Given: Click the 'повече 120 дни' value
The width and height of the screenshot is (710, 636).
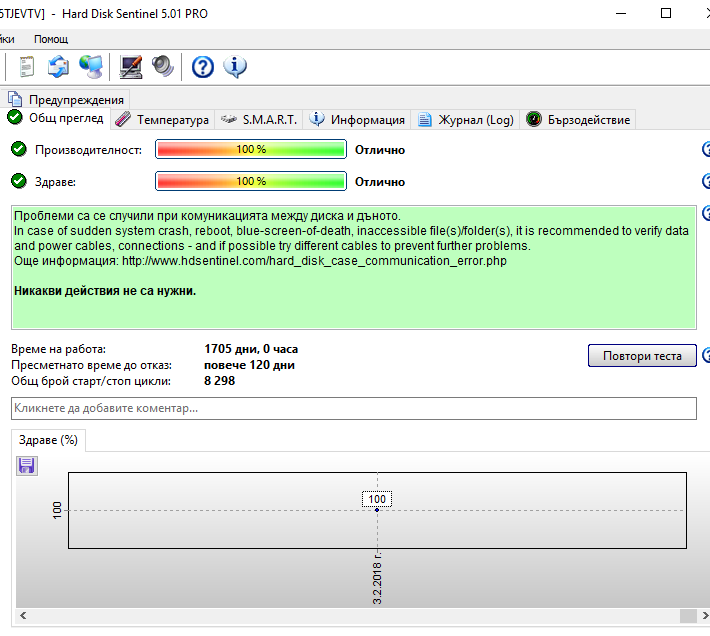Looking at the screenshot, I should [x=249, y=365].
